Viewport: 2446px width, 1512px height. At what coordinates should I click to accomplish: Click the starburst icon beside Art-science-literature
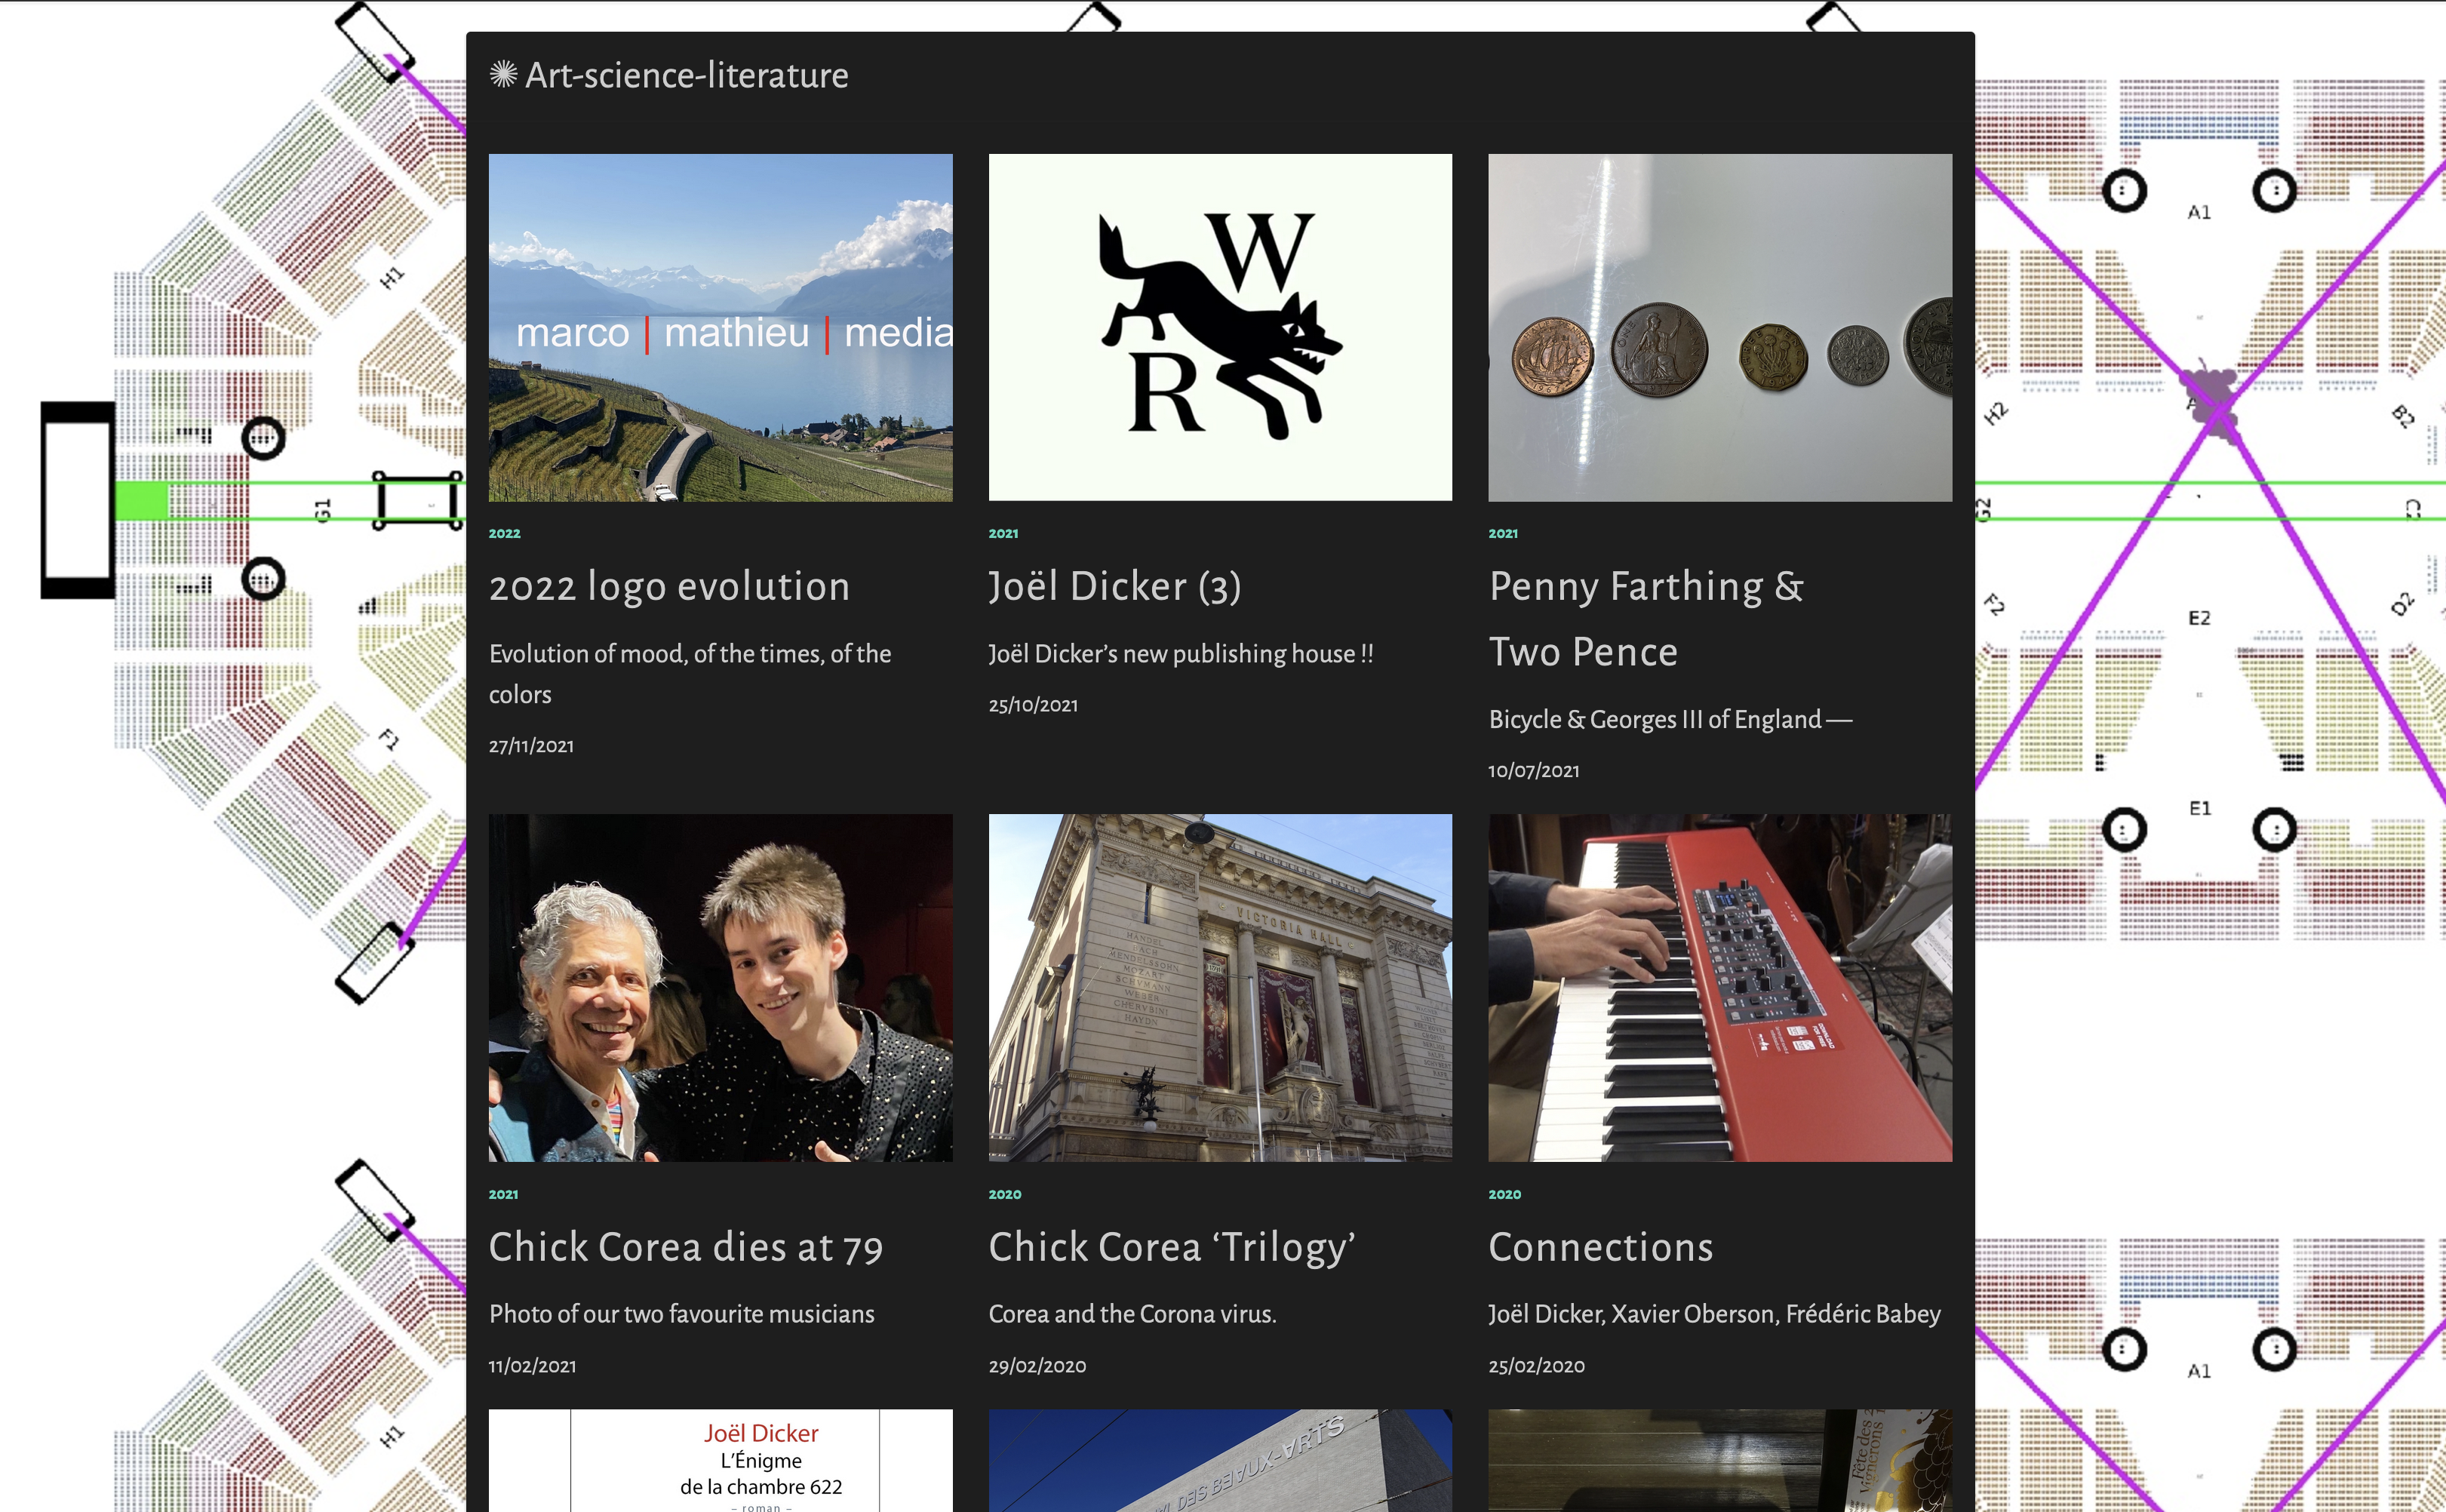tap(503, 74)
